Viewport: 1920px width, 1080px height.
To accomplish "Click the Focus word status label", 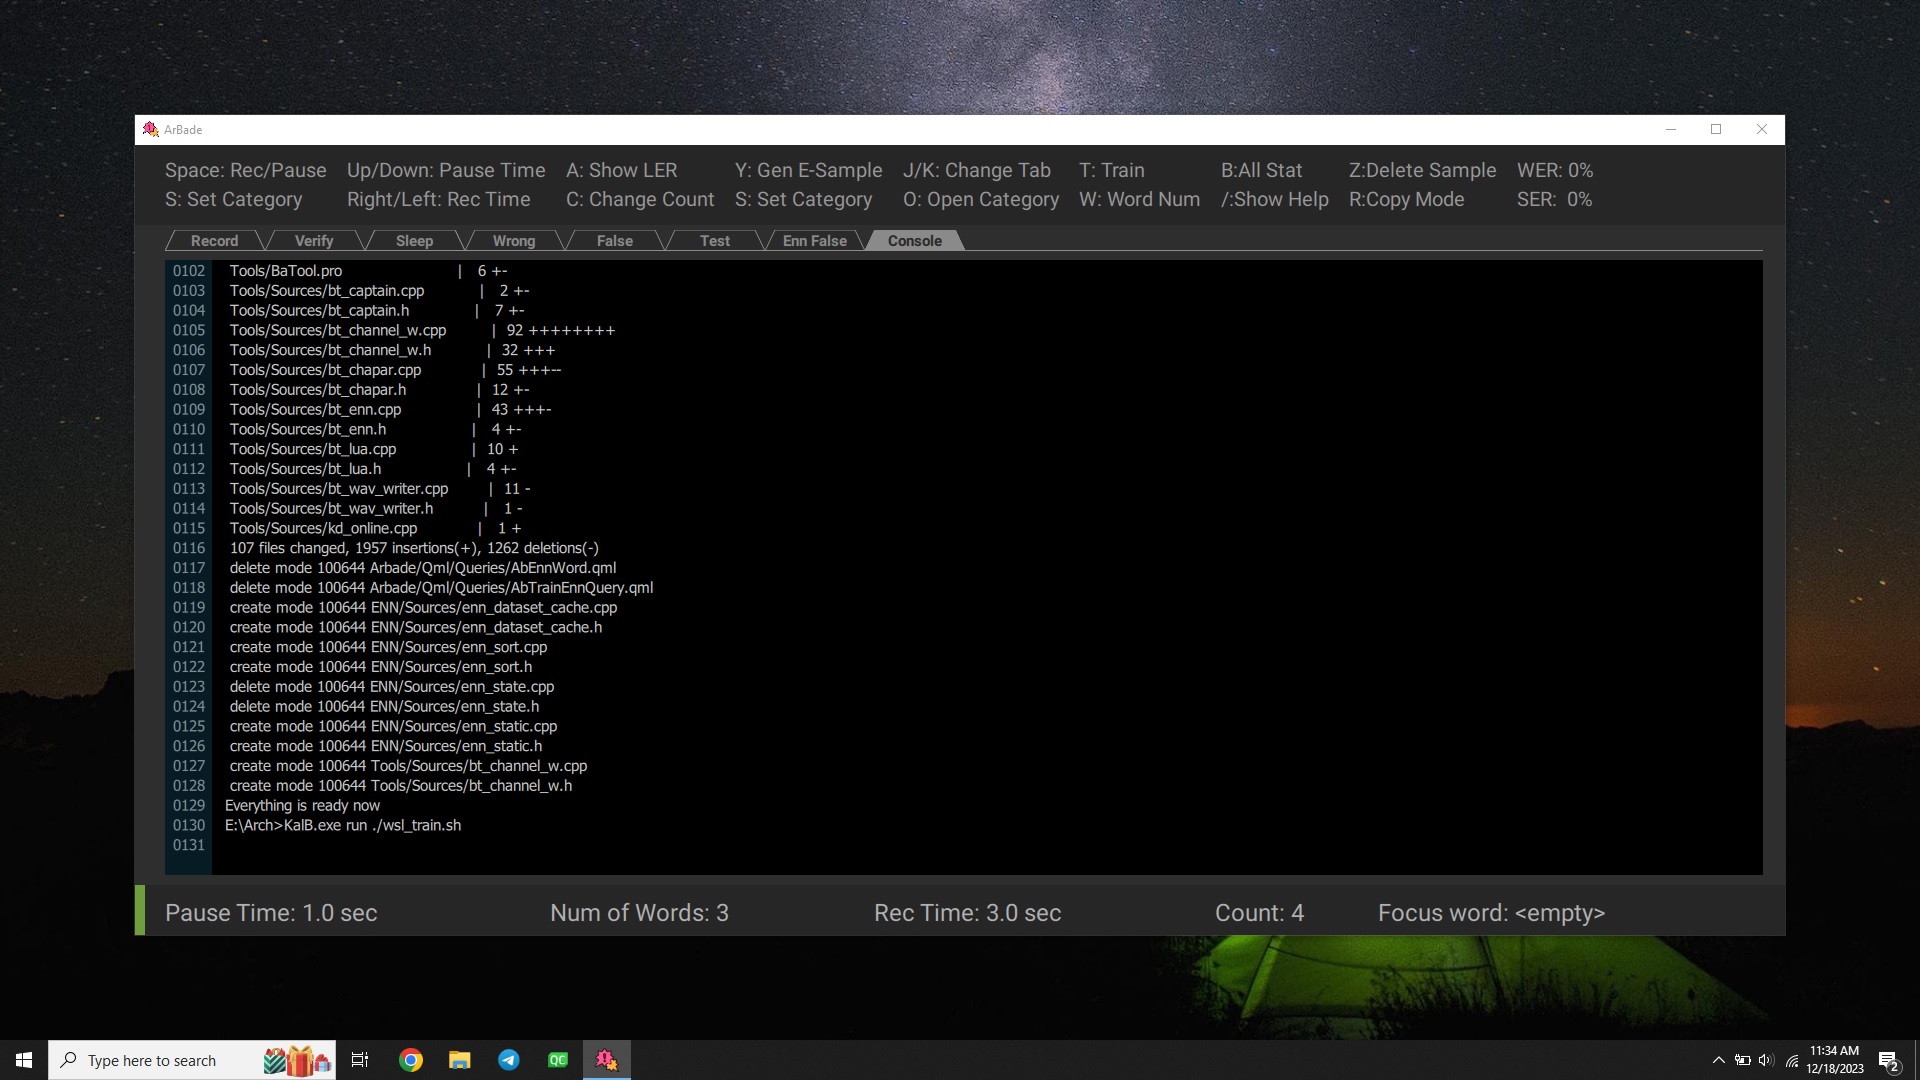I will coord(1490,913).
